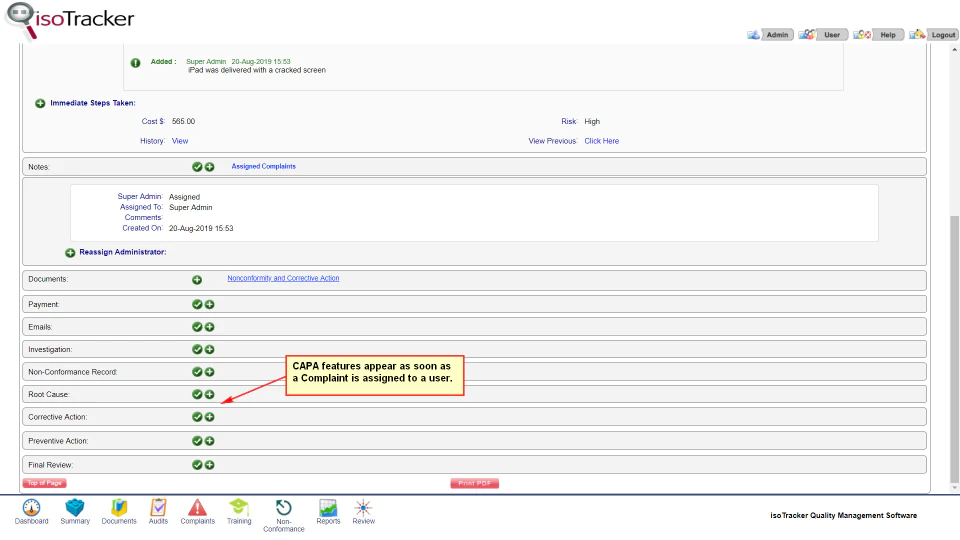
Task: Open the Non-Conformance module icon
Action: pos(283,516)
